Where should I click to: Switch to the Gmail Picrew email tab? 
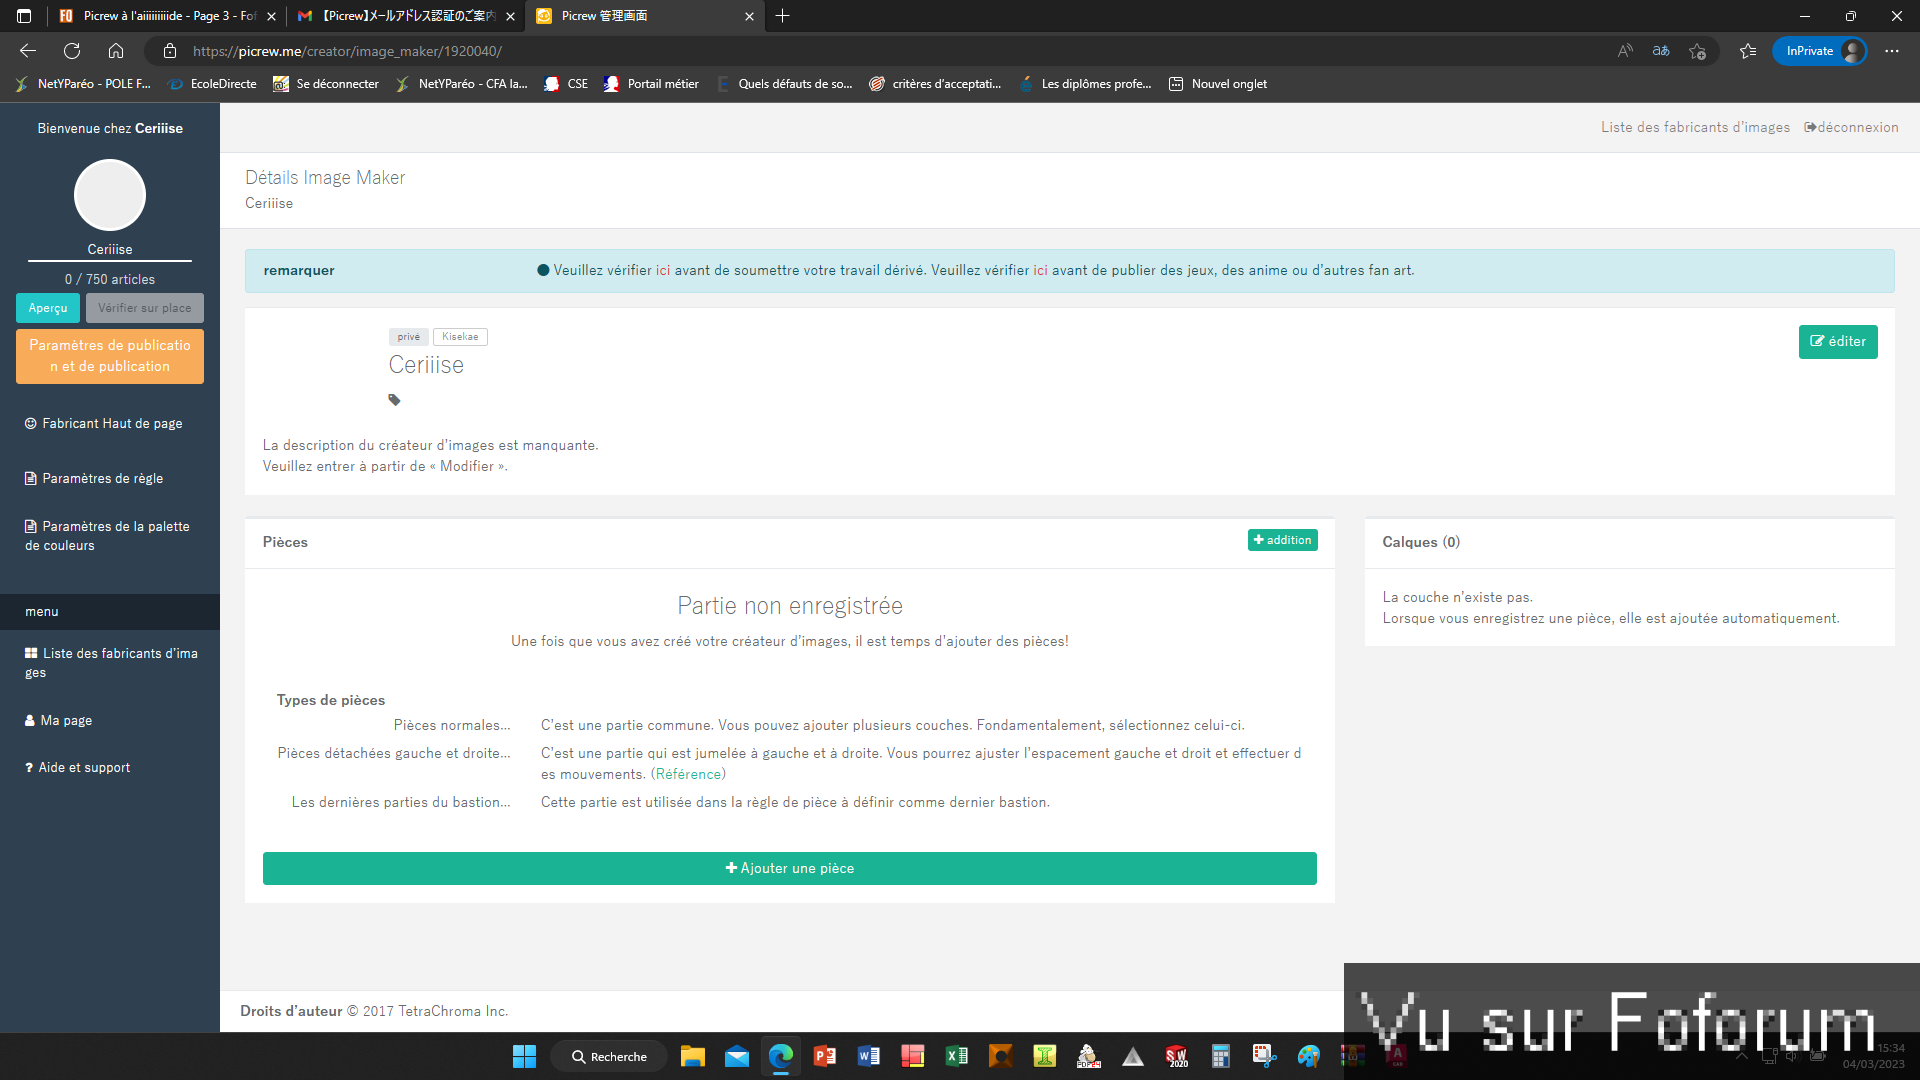405,16
